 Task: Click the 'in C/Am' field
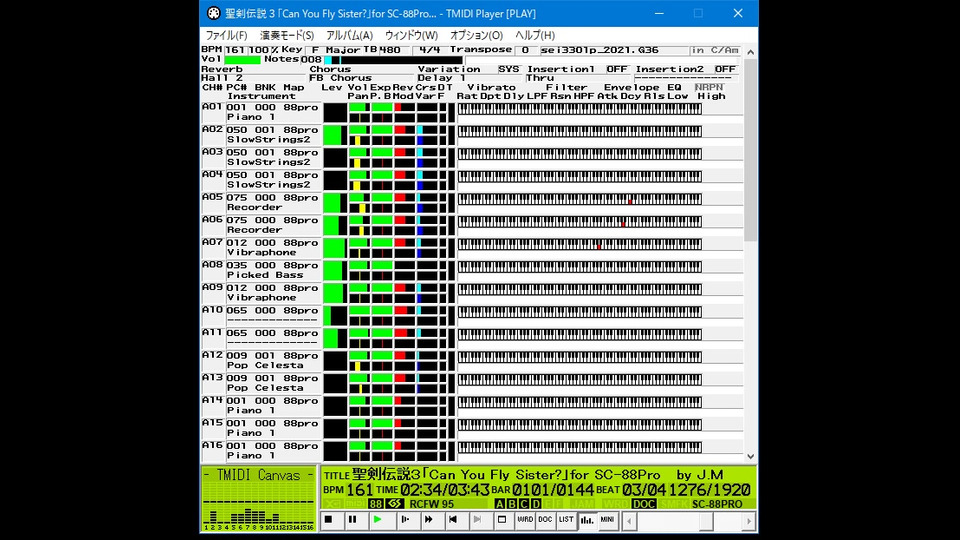(715, 50)
